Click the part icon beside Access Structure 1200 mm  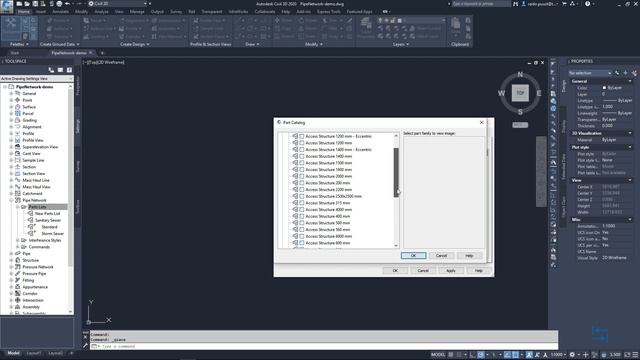(x=295, y=143)
